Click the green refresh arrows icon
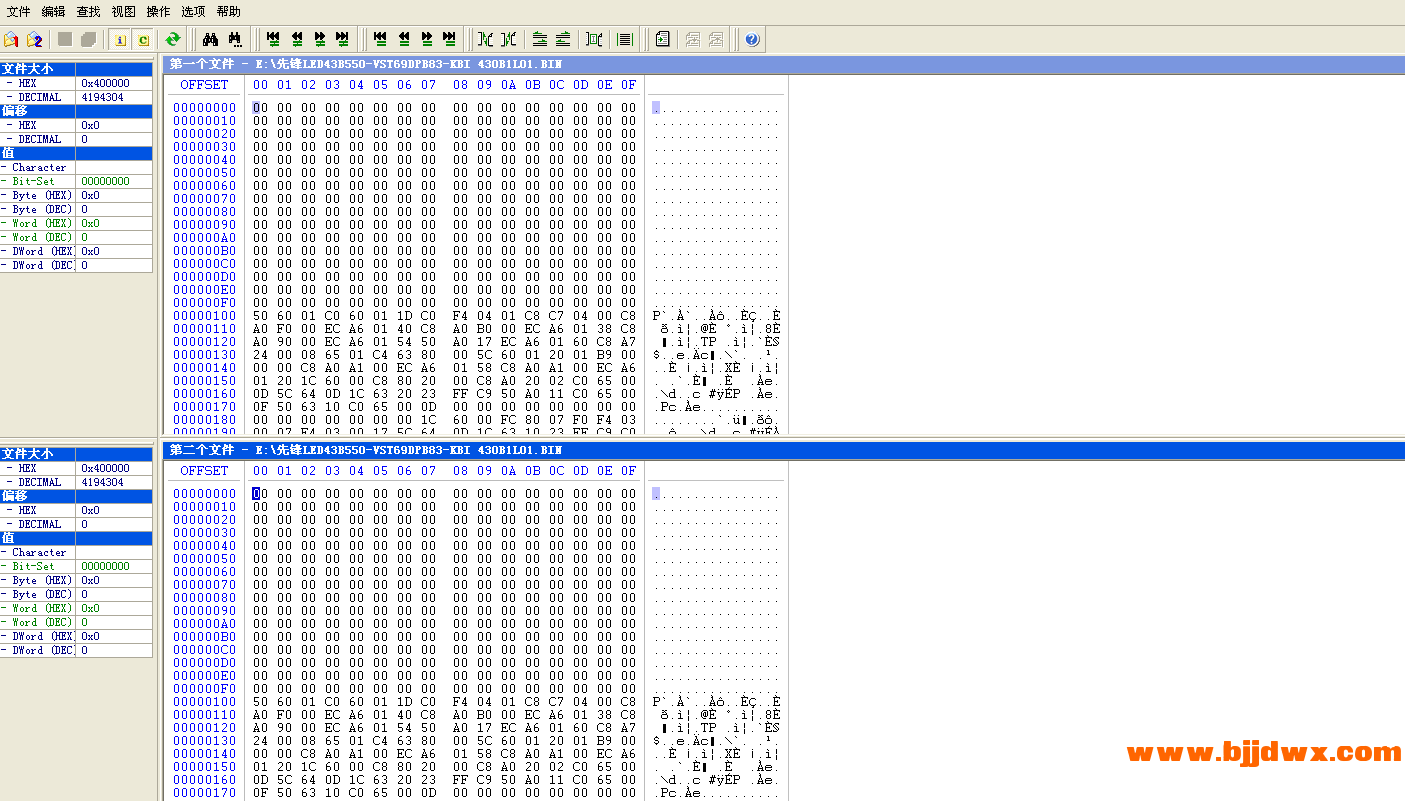 pos(173,39)
